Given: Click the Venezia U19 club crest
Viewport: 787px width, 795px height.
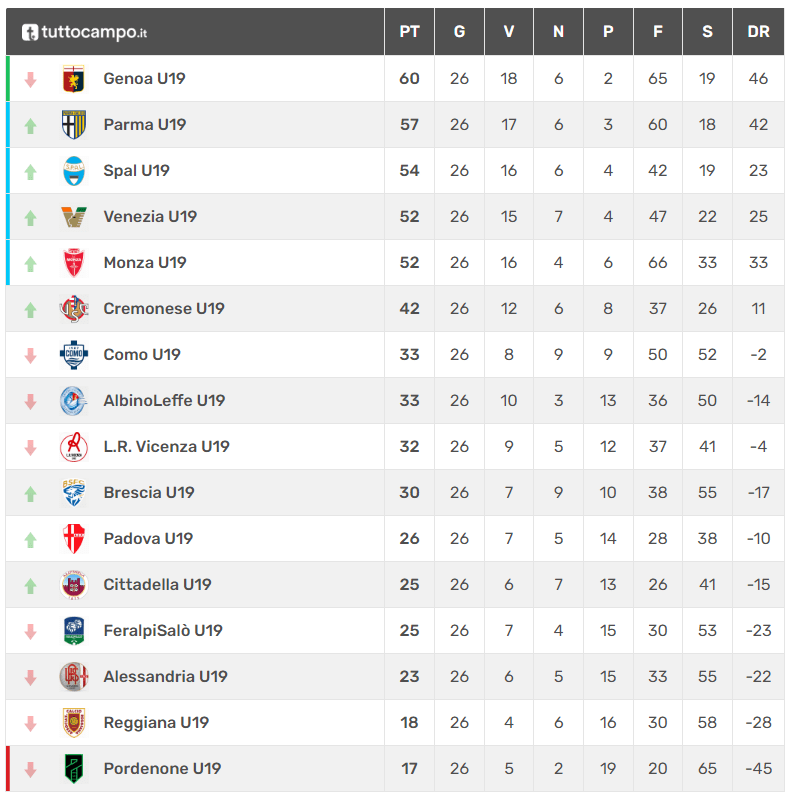Looking at the screenshot, I should pos(74,217).
